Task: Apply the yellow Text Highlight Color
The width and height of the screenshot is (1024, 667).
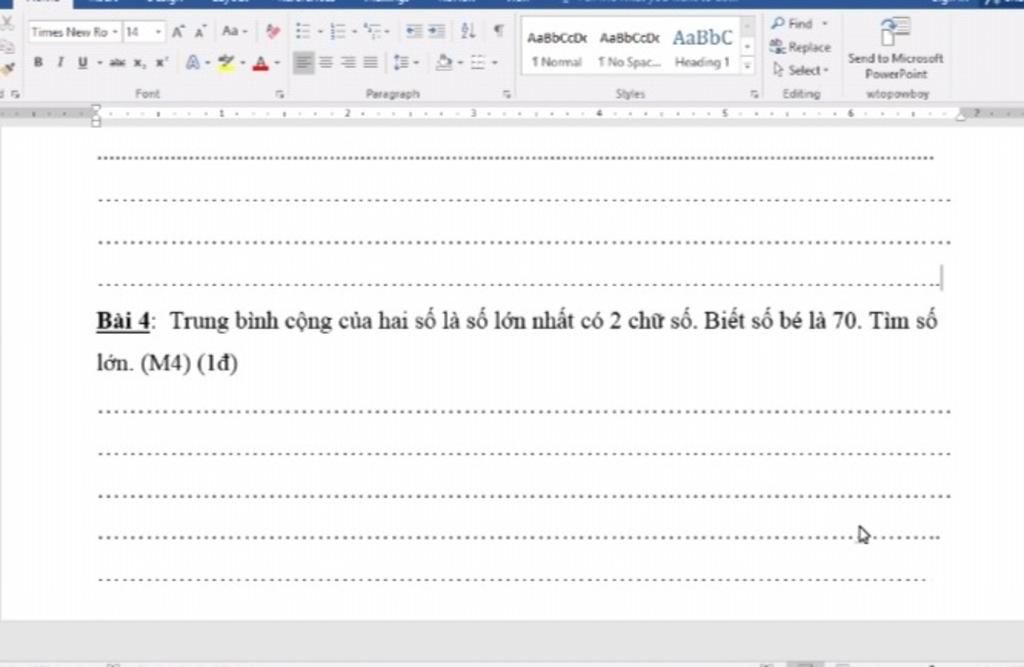Action: 226,63
